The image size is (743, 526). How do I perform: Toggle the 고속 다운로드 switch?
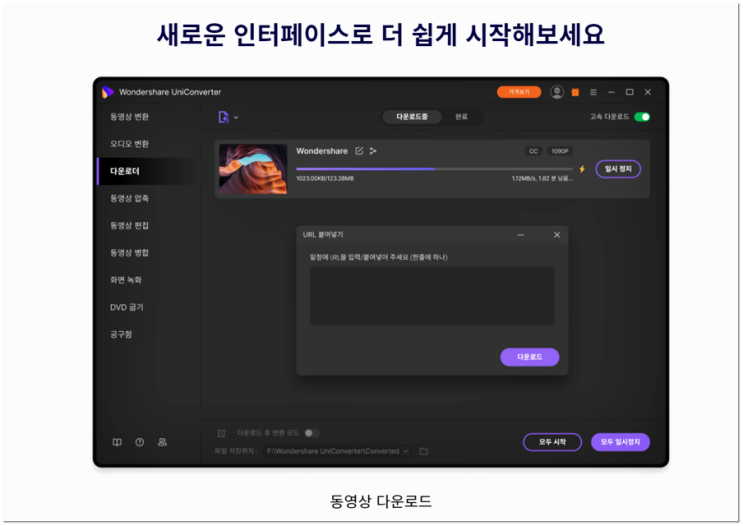pyautogui.click(x=642, y=117)
